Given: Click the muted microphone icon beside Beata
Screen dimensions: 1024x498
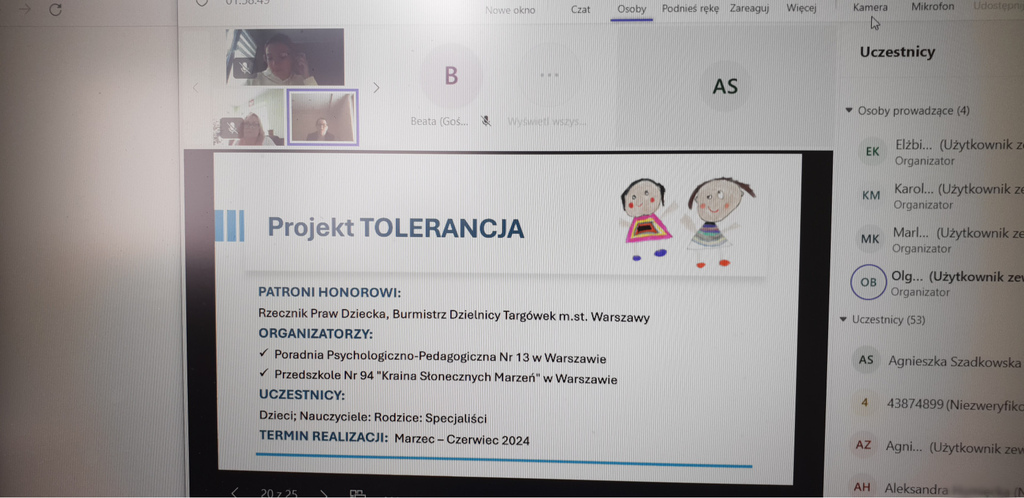Looking at the screenshot, I should [x=485, y=121].
